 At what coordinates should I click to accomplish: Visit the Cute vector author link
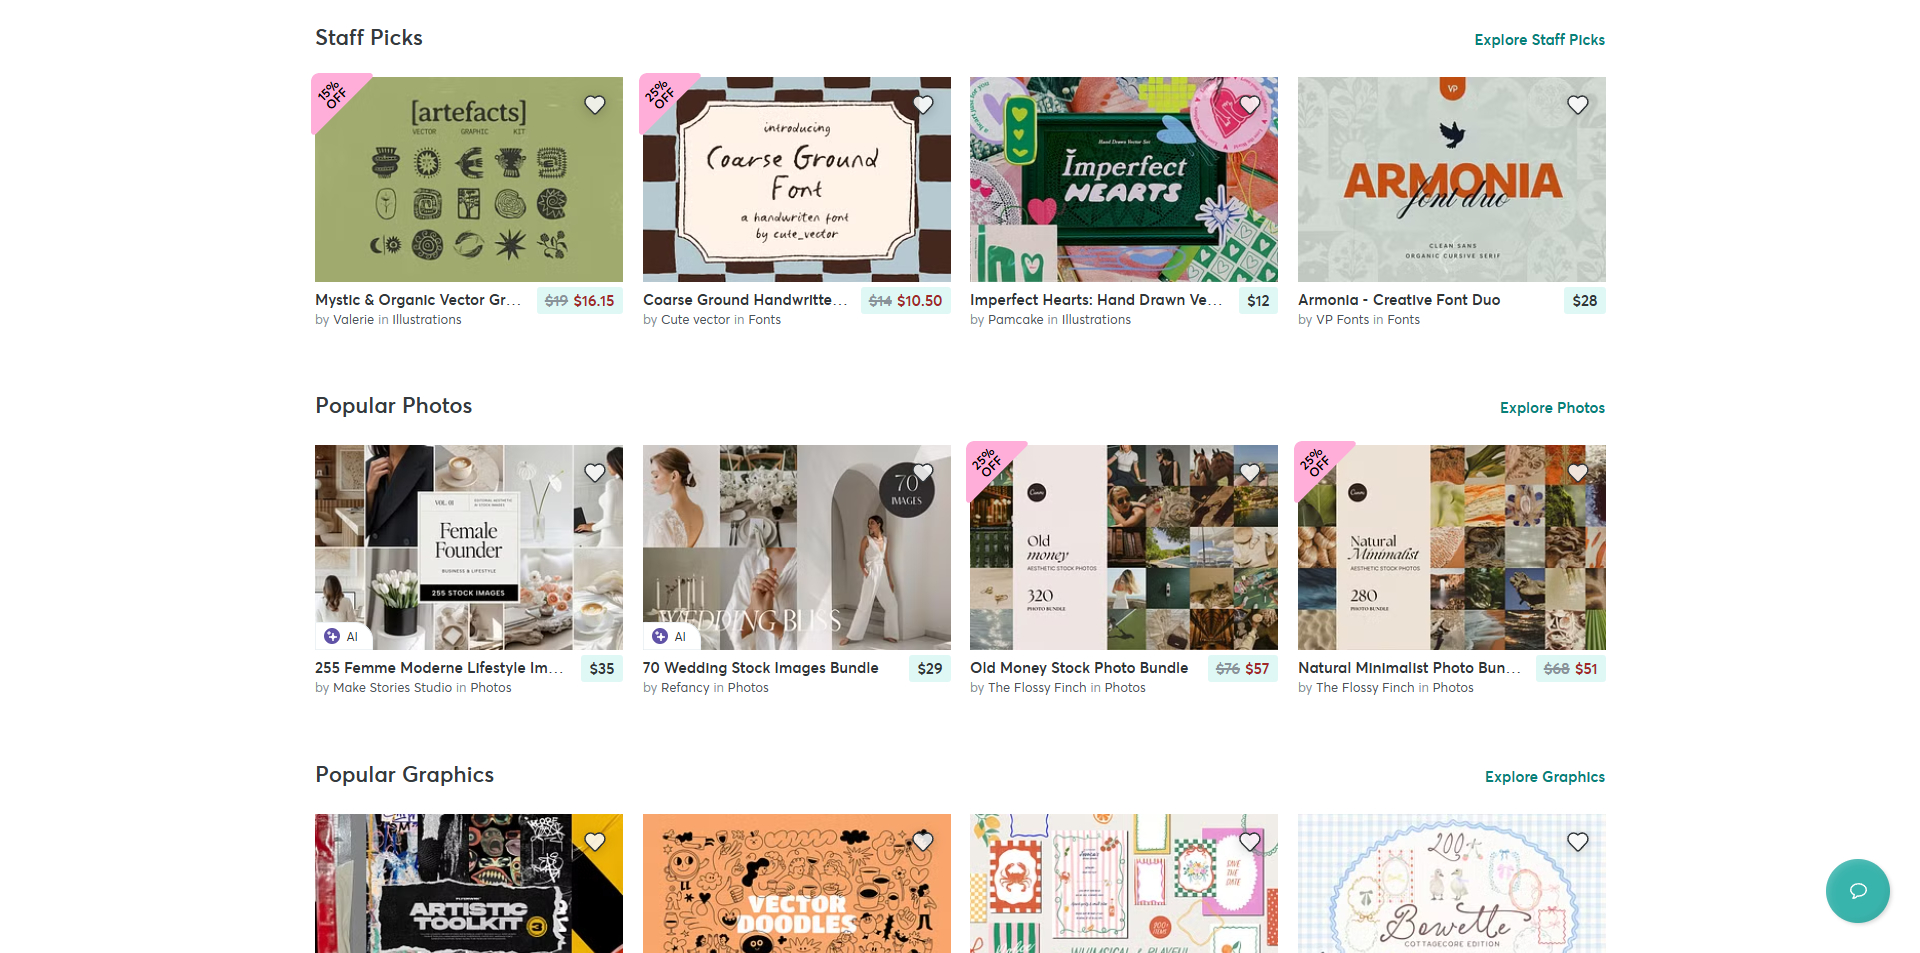click(x=695, y=320)
